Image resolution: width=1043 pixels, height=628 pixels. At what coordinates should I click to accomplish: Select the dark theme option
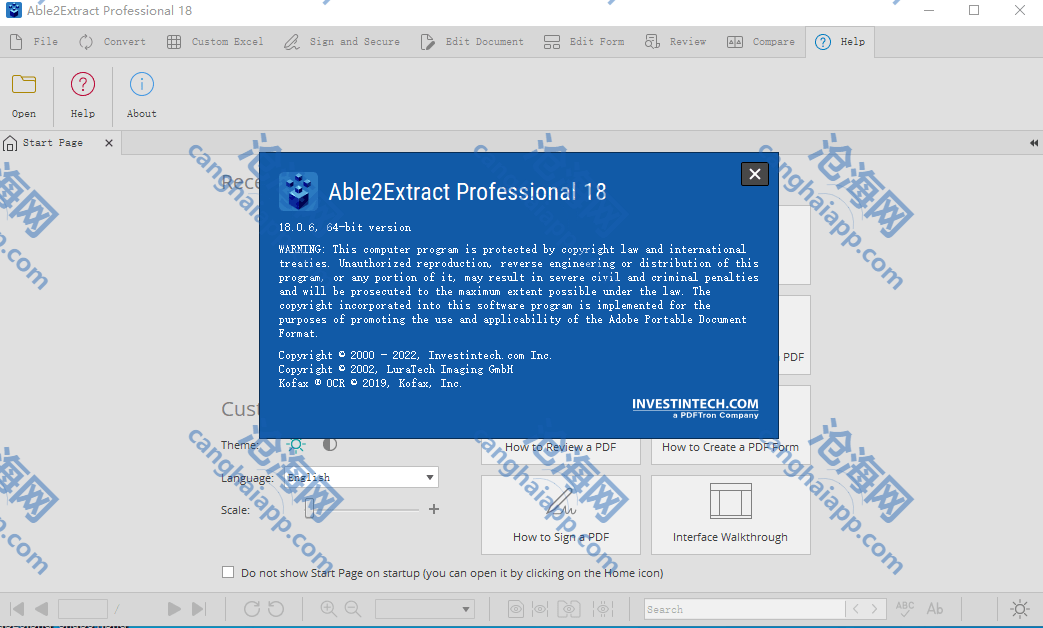(329, 445)
